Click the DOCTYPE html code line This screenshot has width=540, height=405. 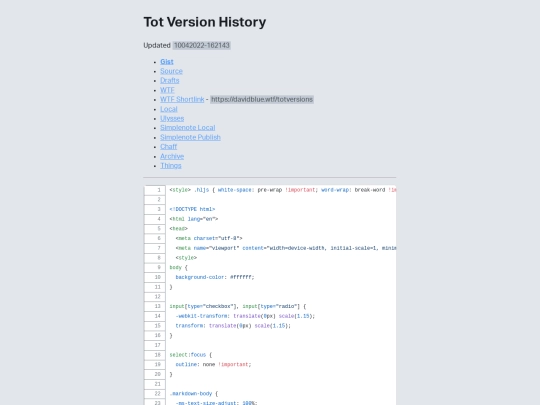coord(192,209)
